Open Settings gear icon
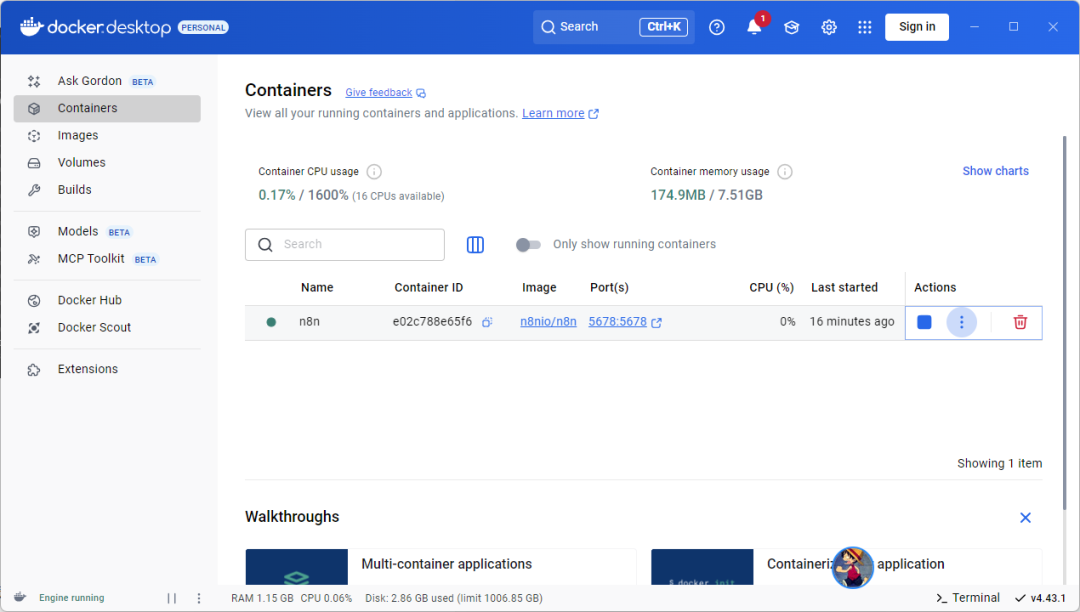 829,27
